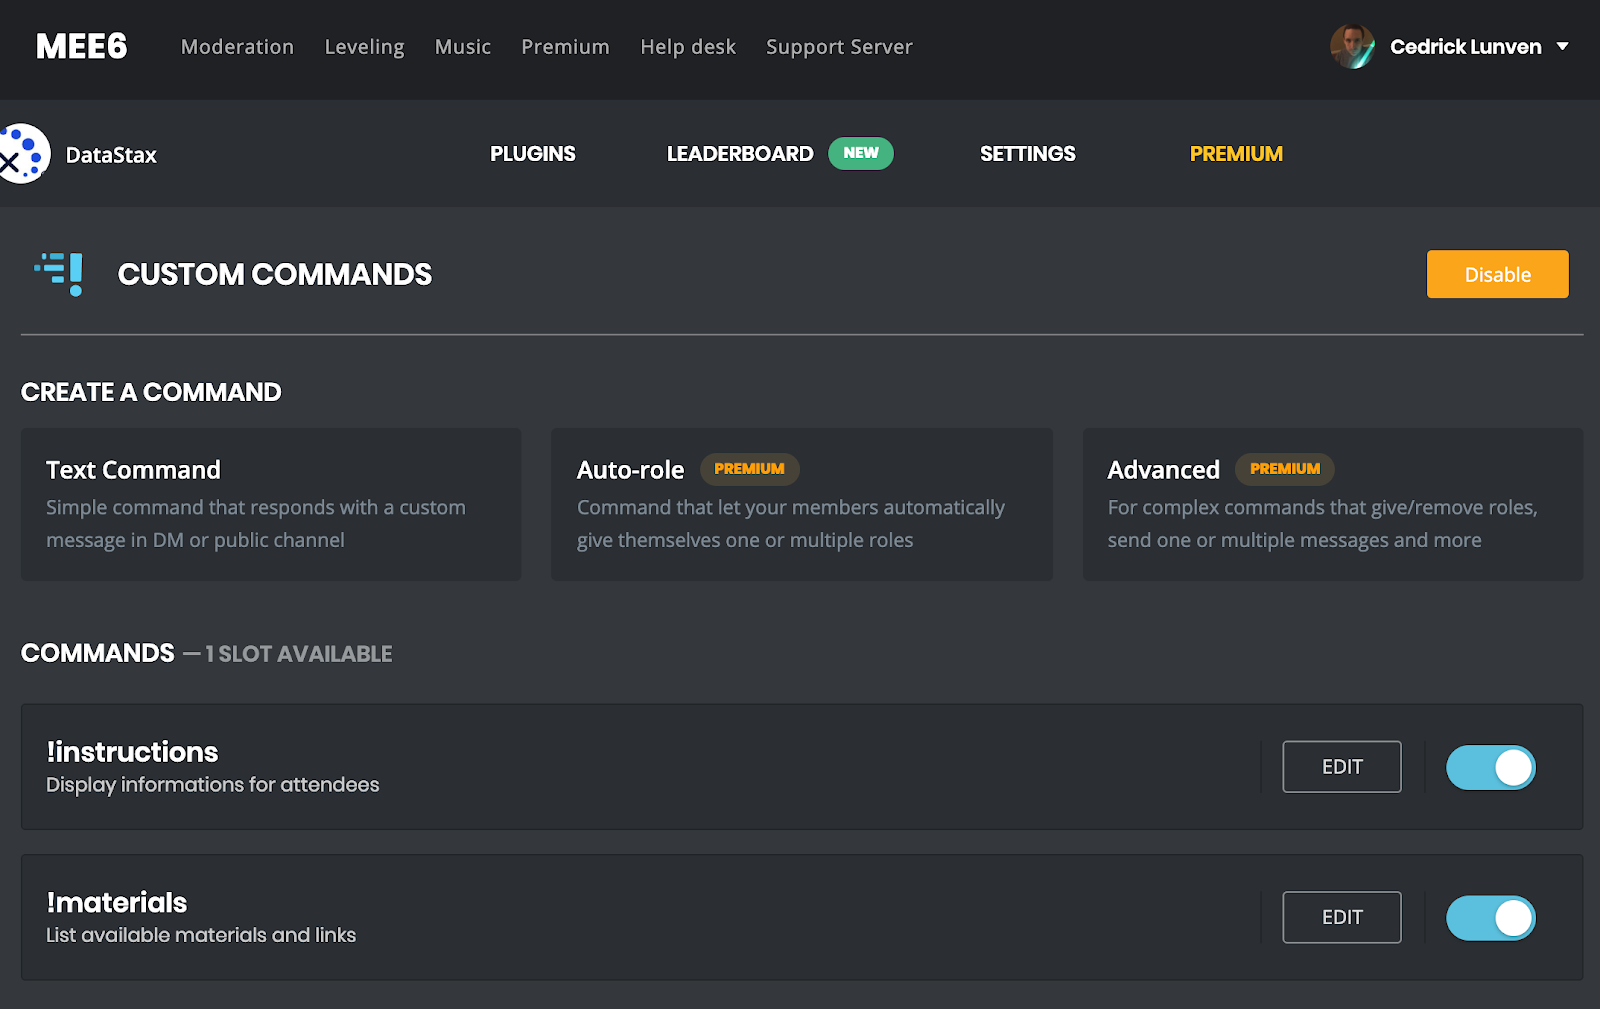Open the SETTINGS tab
Viewport: 1600px width, 1009px height.
click(1028, 154)
